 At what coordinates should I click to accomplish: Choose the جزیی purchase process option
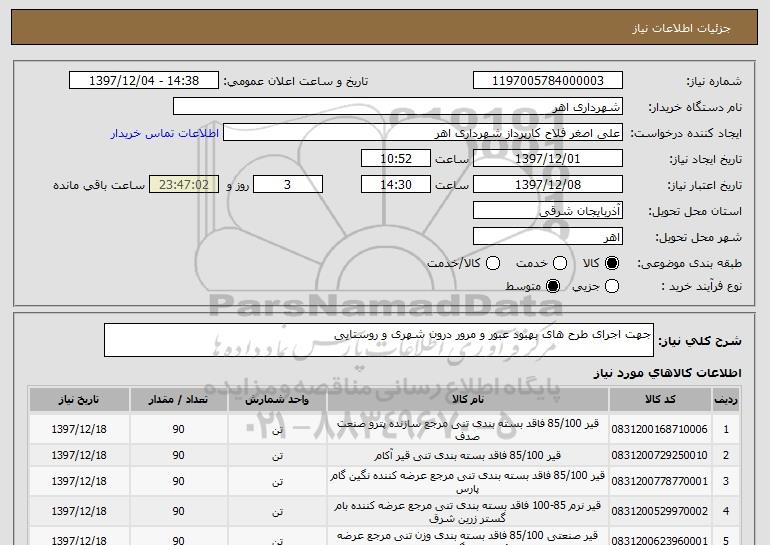pos(612,286)
